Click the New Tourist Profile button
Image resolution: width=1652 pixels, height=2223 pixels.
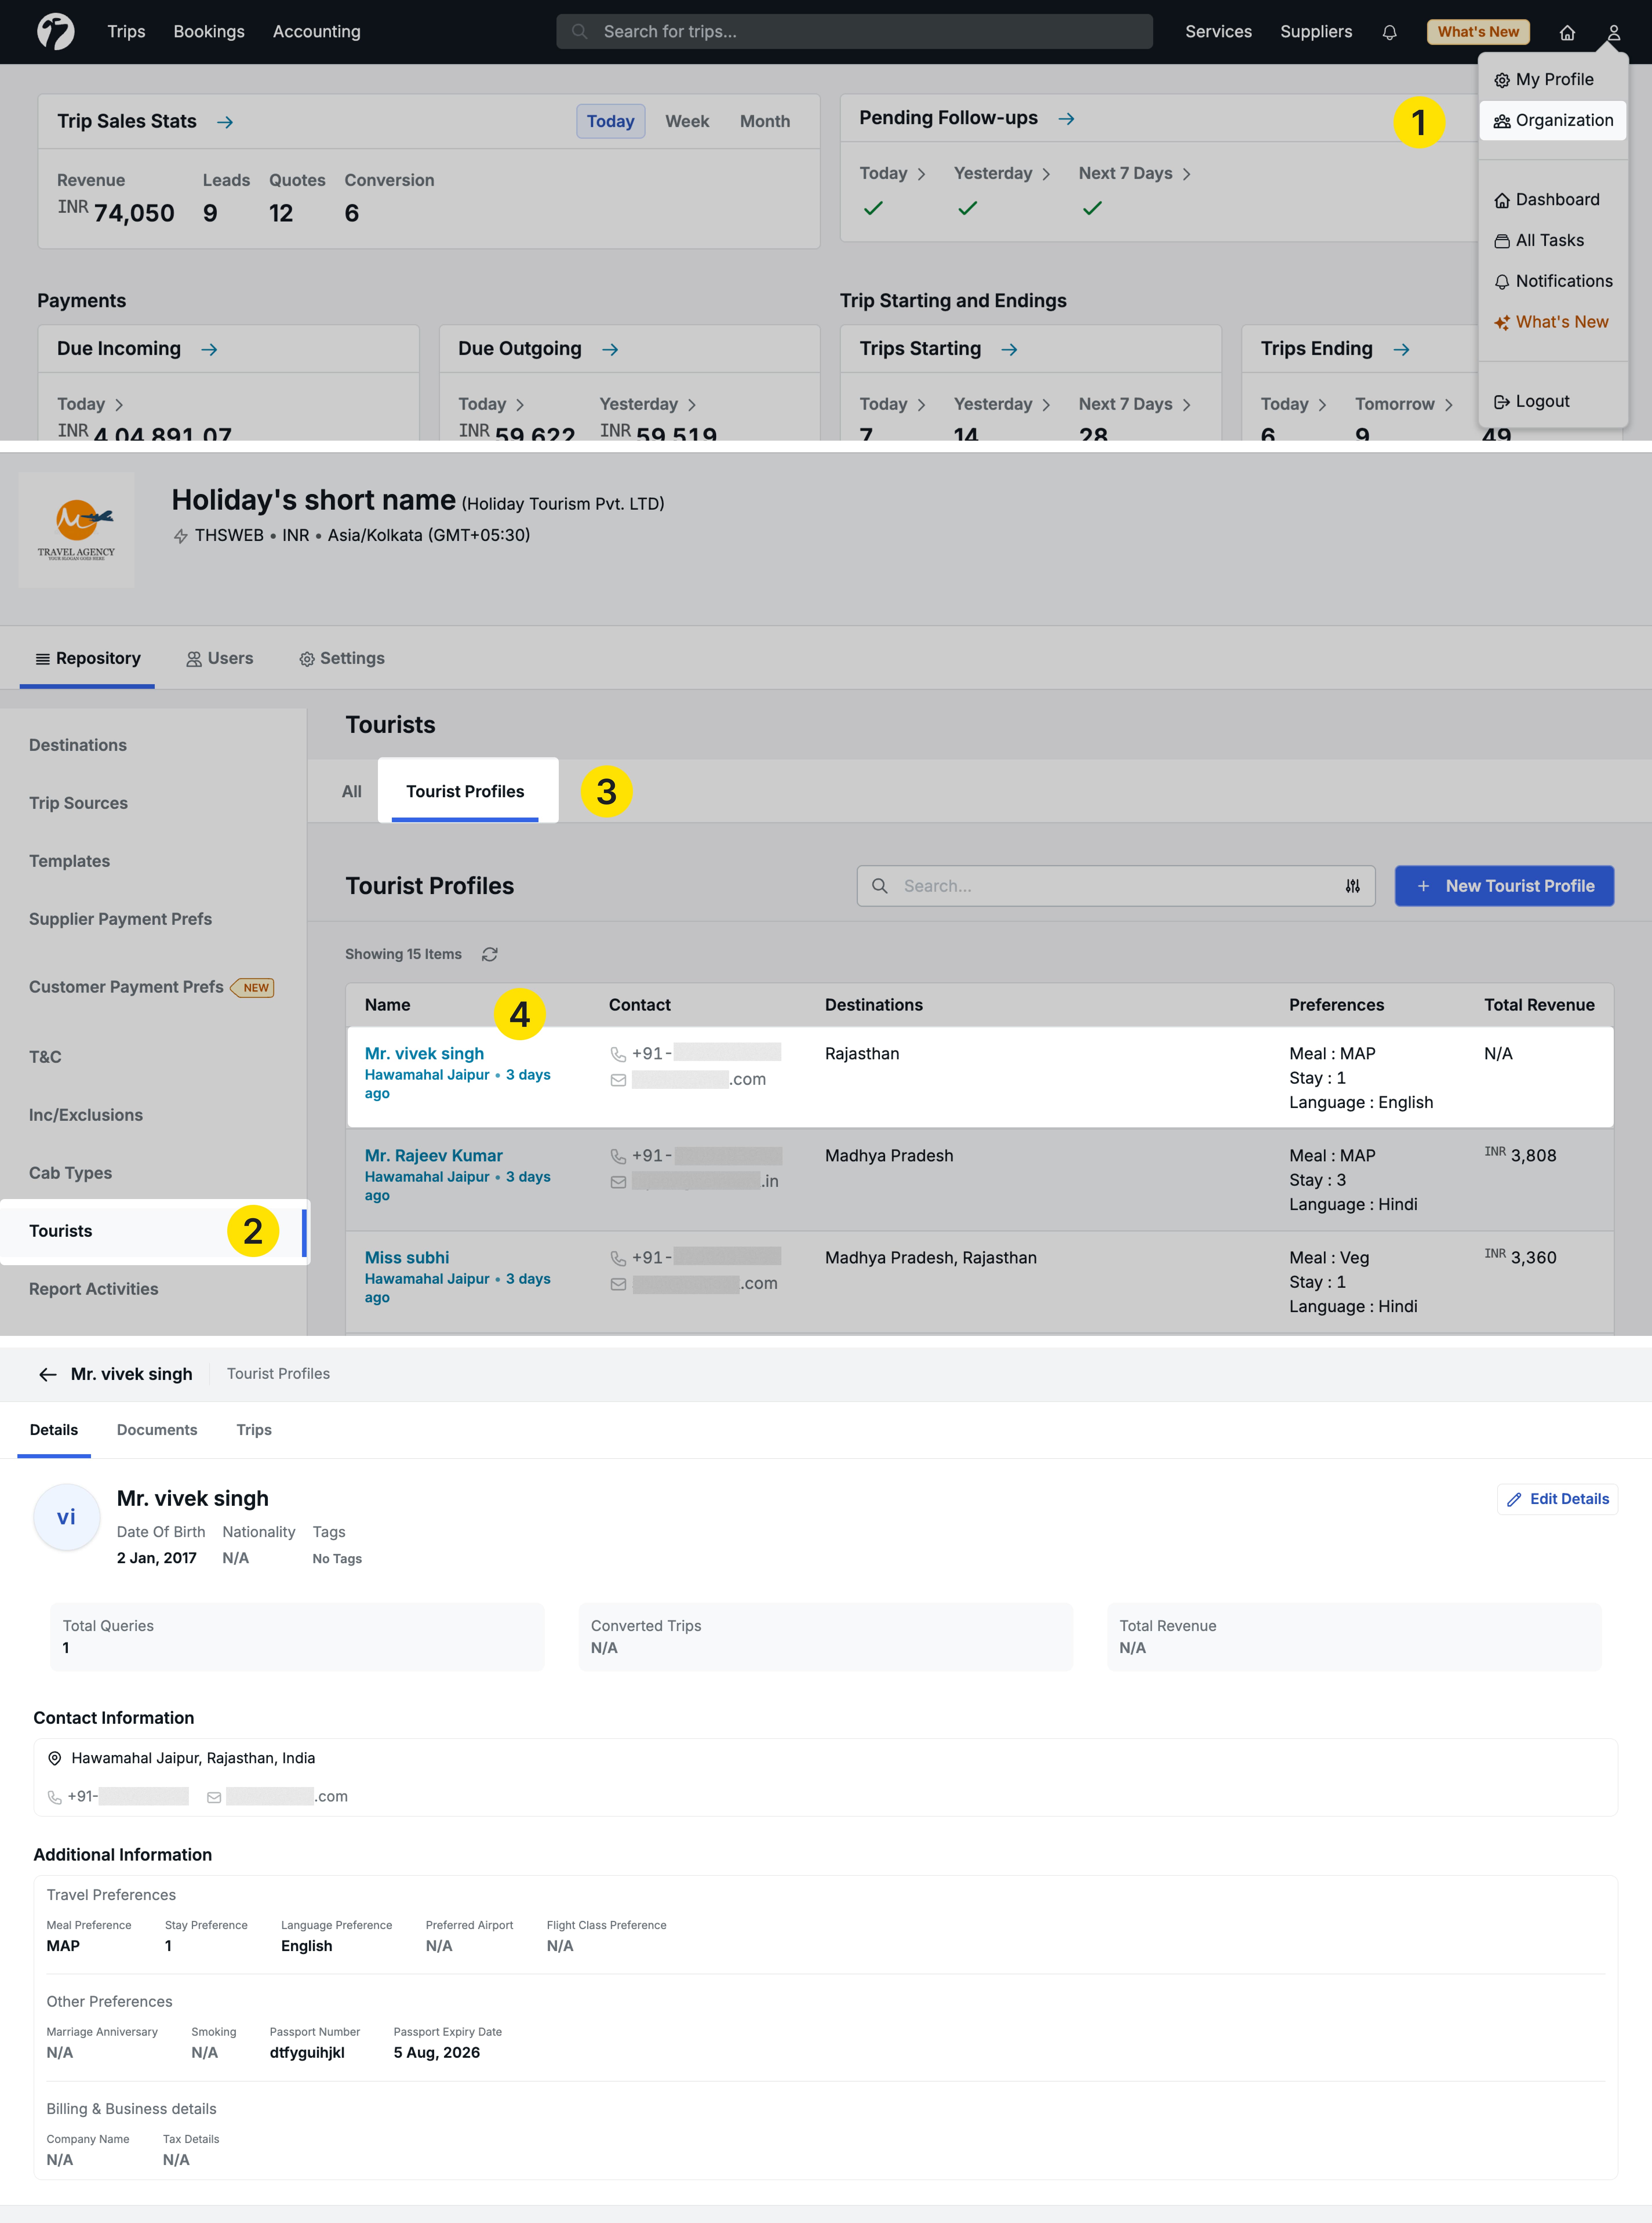pos(1504,886)
